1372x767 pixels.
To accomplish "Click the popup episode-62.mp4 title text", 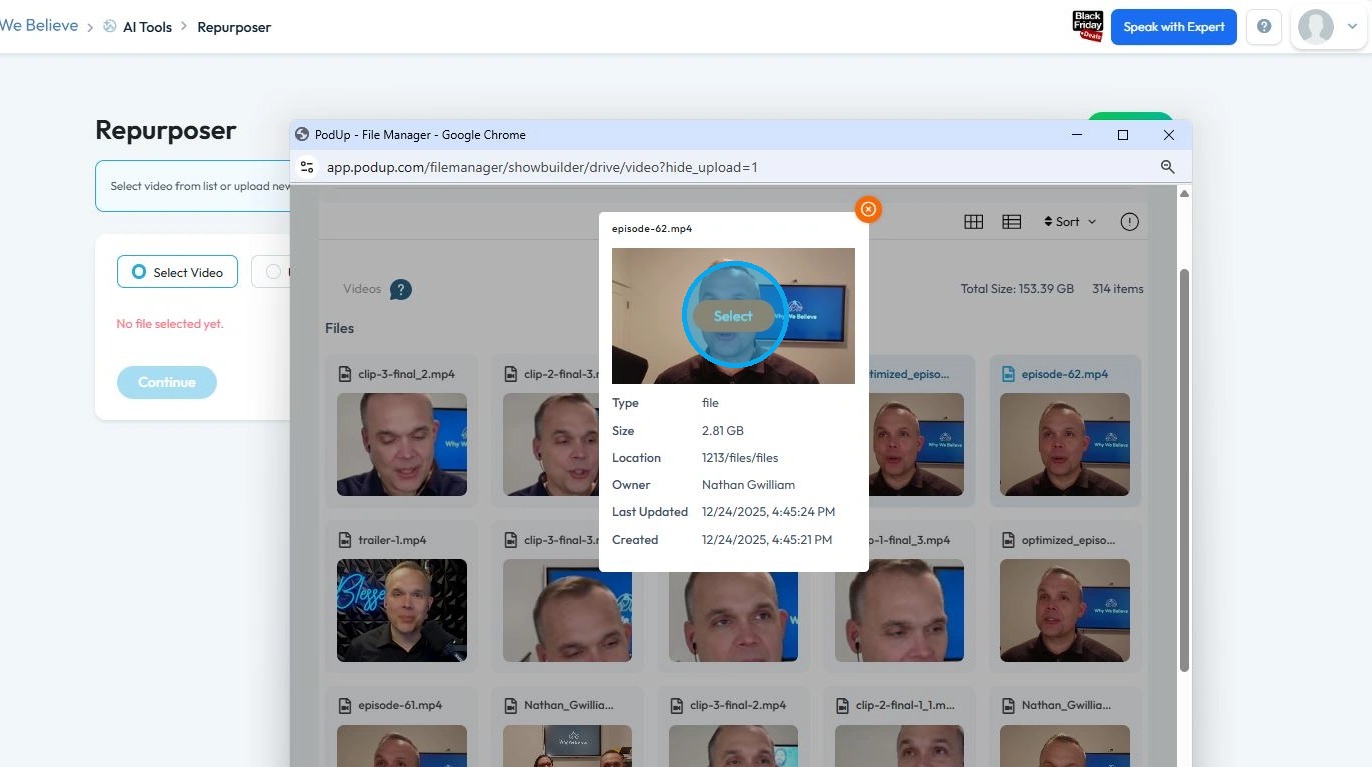I will pyautogui.click(x=652, y=229).
